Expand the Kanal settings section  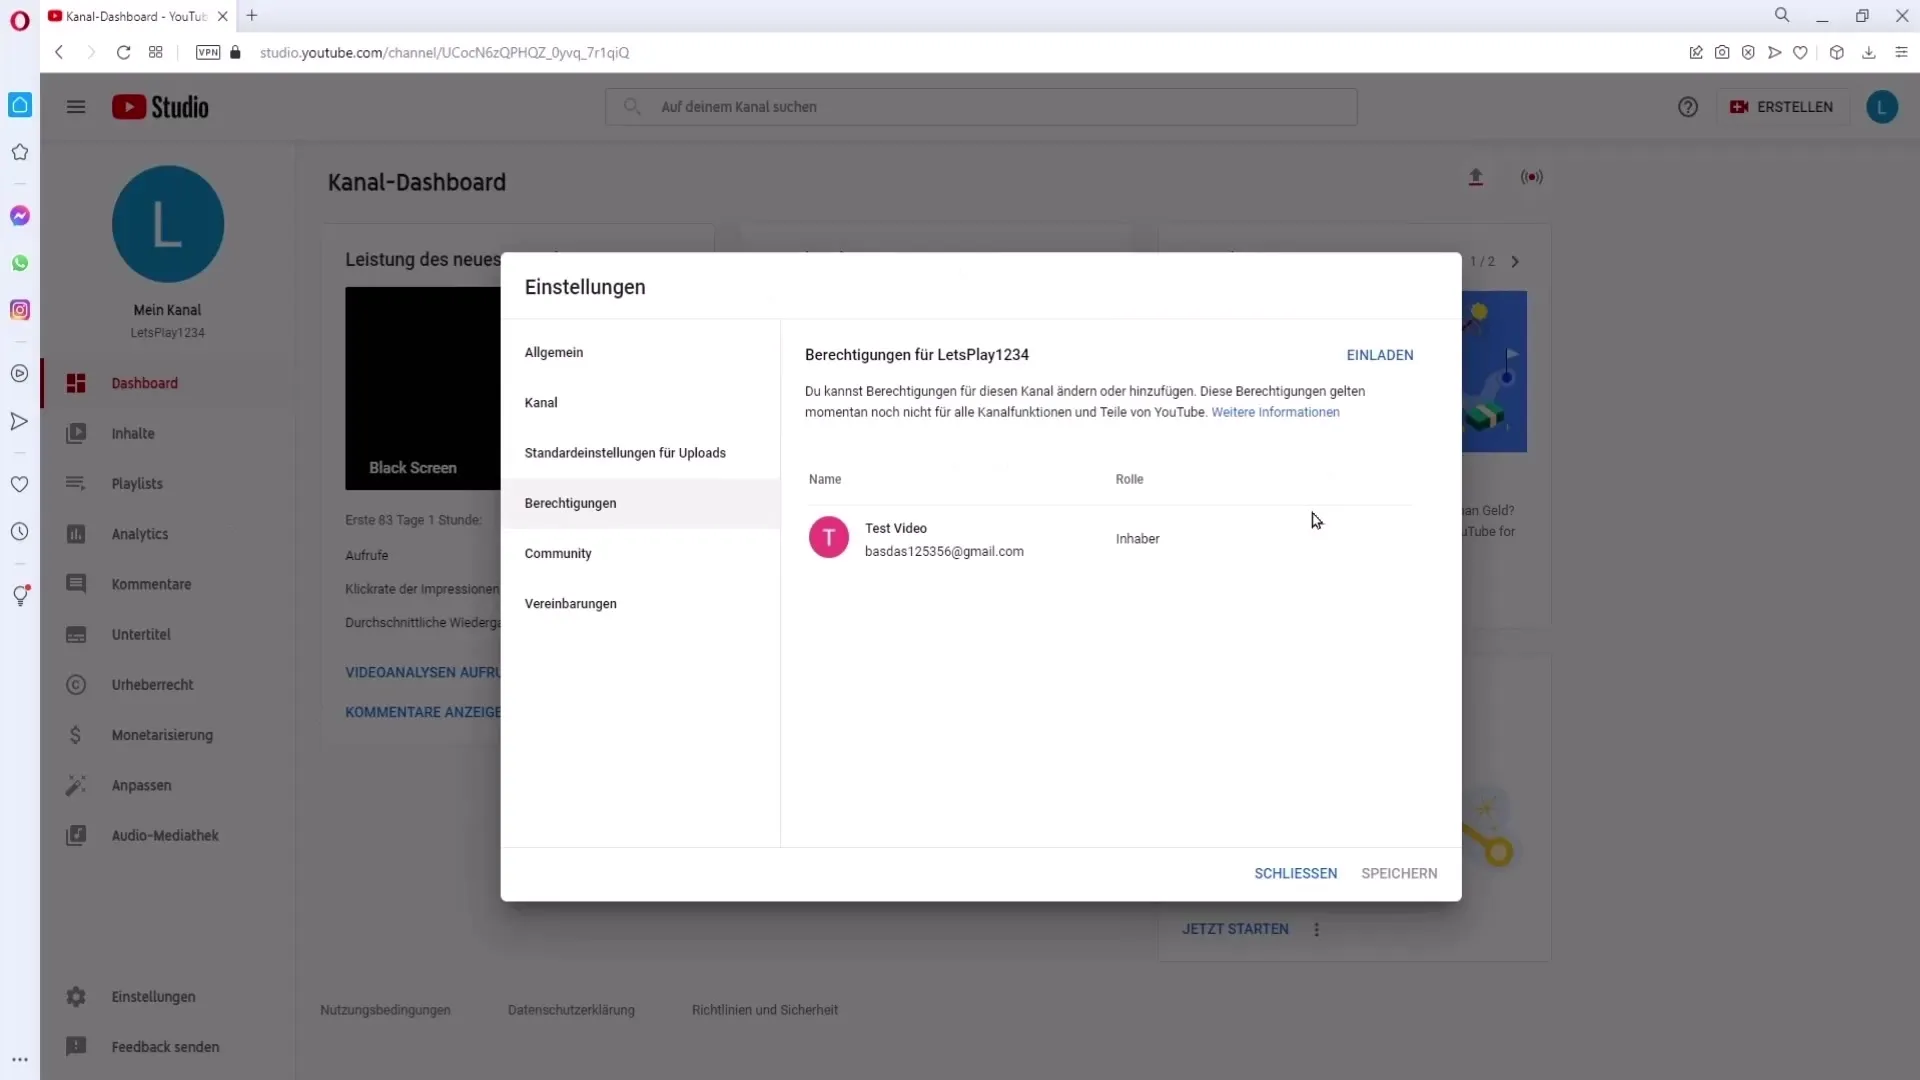542,401
